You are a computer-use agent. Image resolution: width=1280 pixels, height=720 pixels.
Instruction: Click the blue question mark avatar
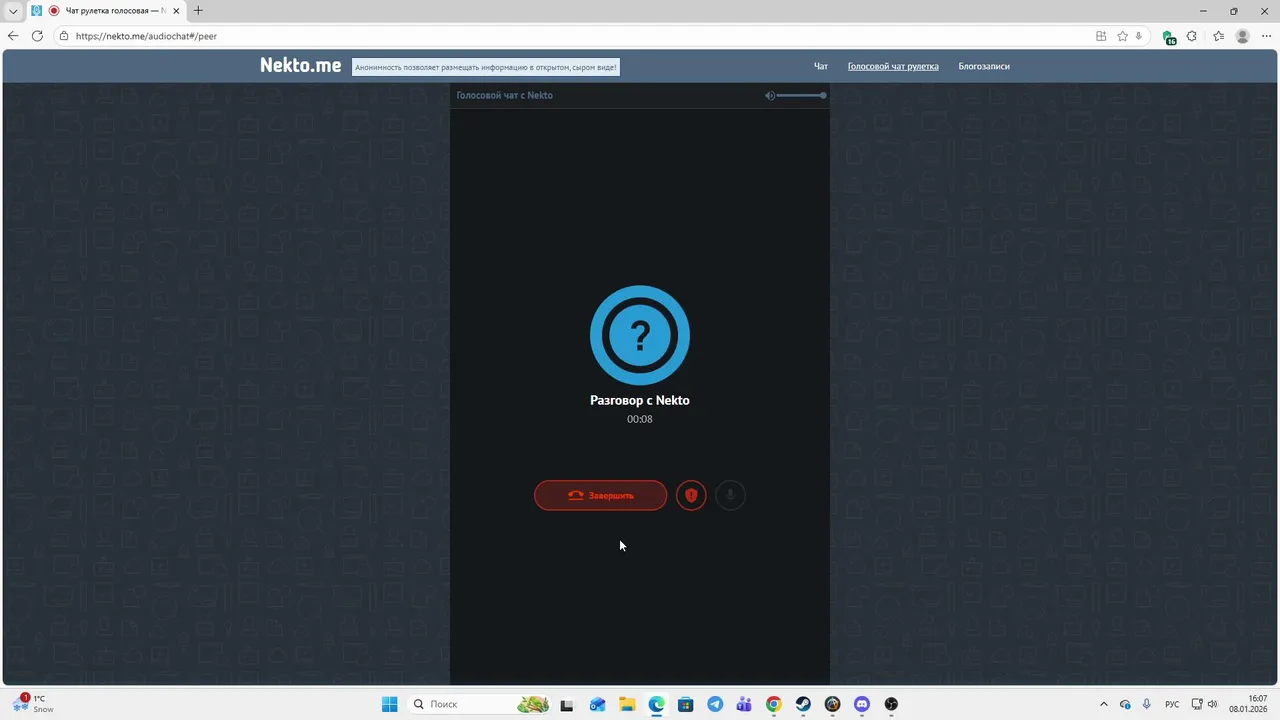tap(640, 335)
